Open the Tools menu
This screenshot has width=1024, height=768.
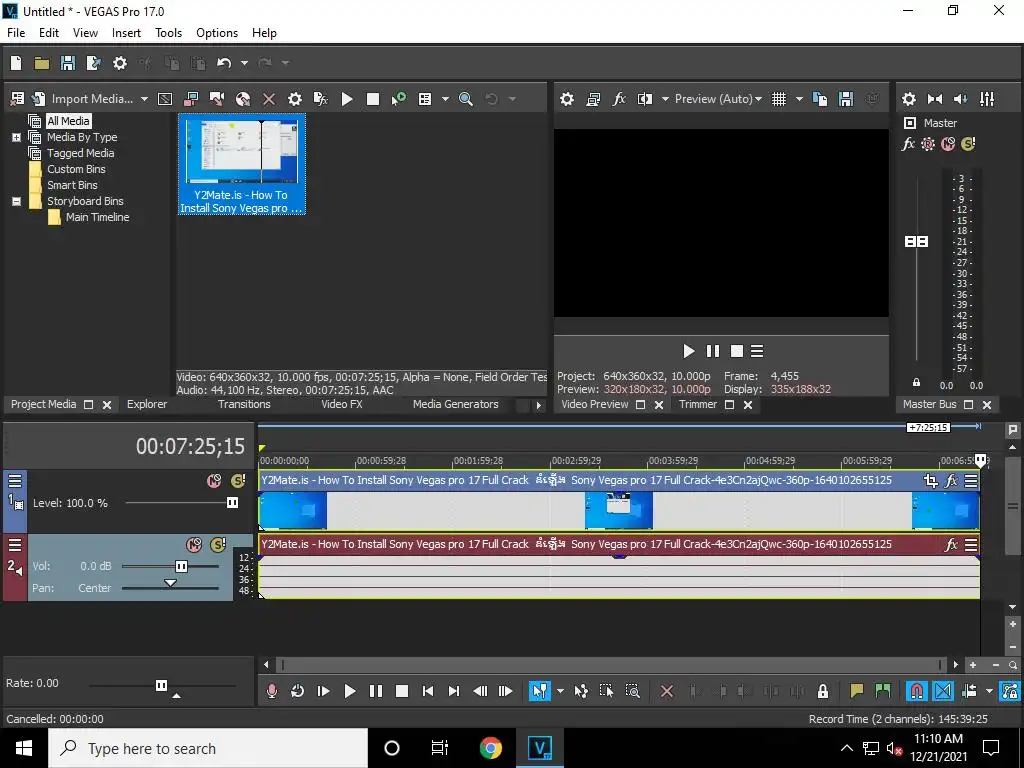pyautogui.click(x=168, y=33)
